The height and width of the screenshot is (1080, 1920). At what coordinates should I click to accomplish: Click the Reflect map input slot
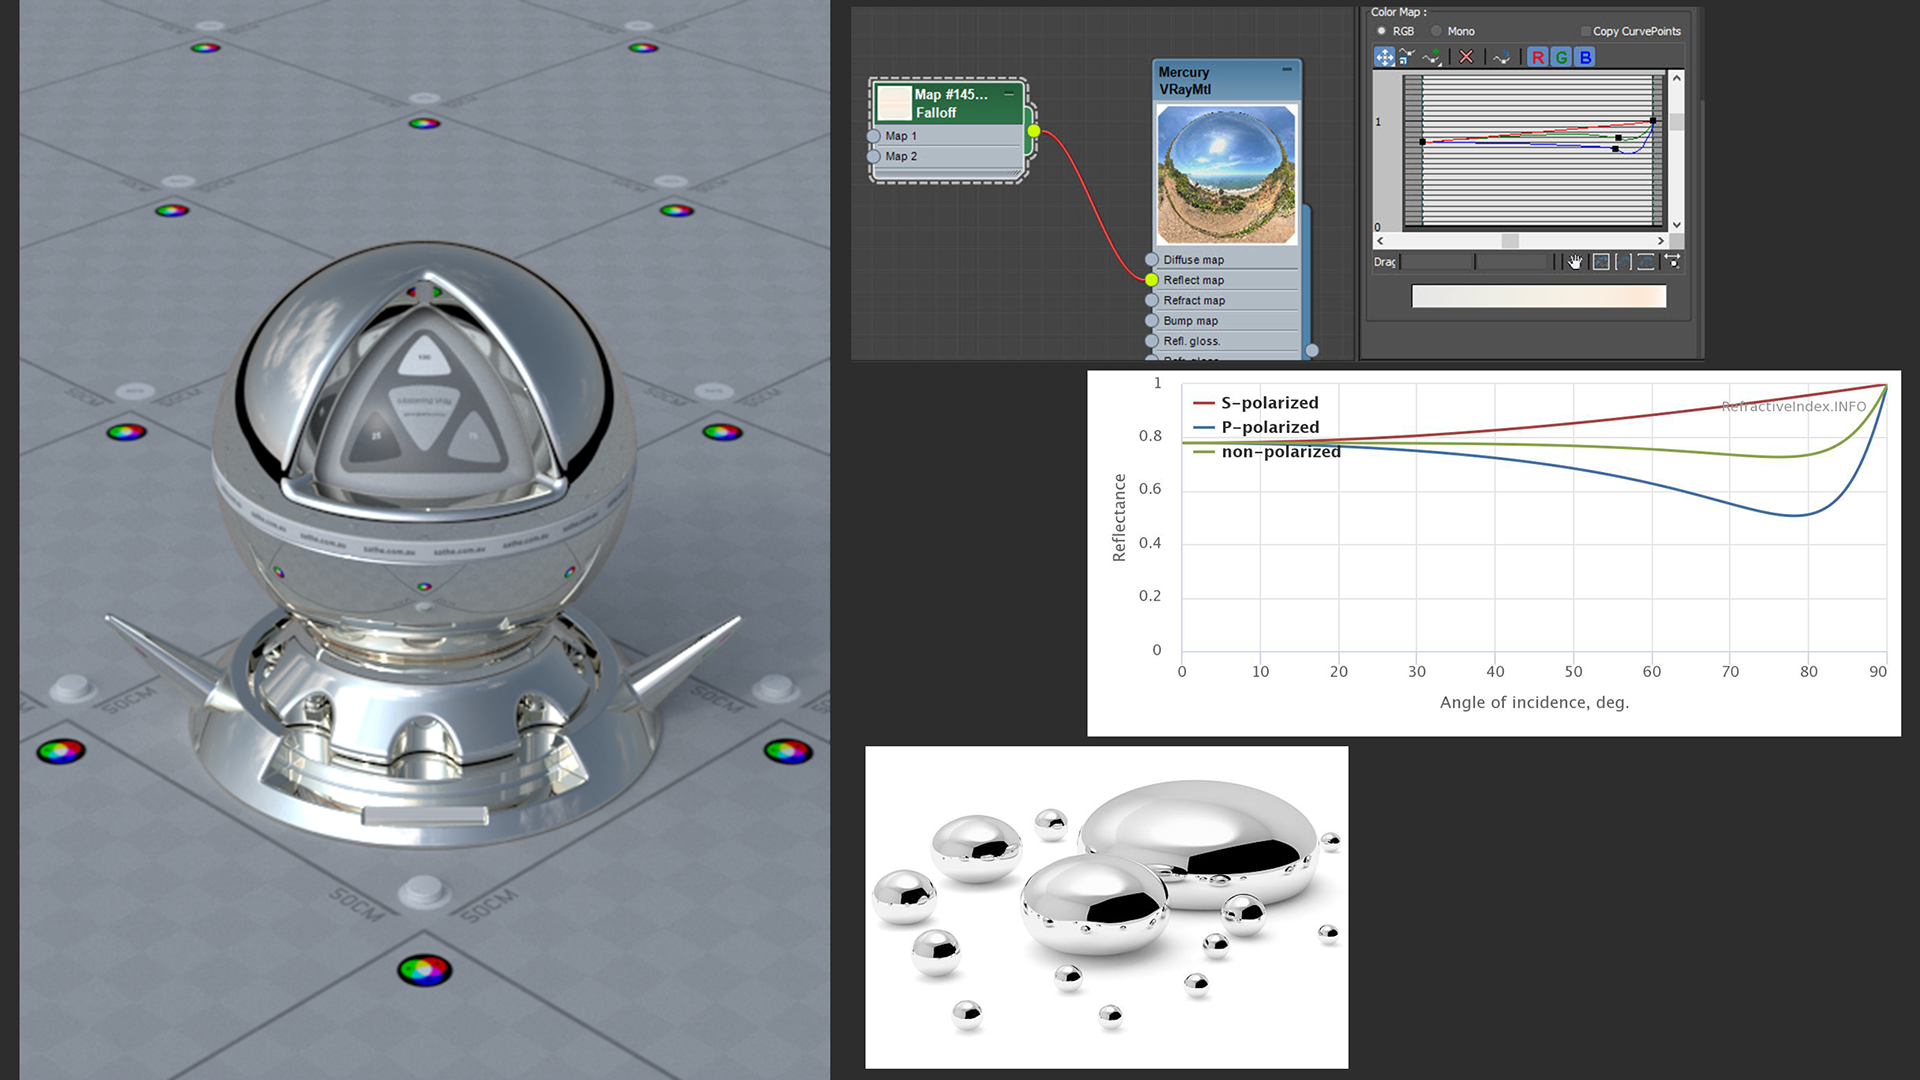coord(1152,280)
